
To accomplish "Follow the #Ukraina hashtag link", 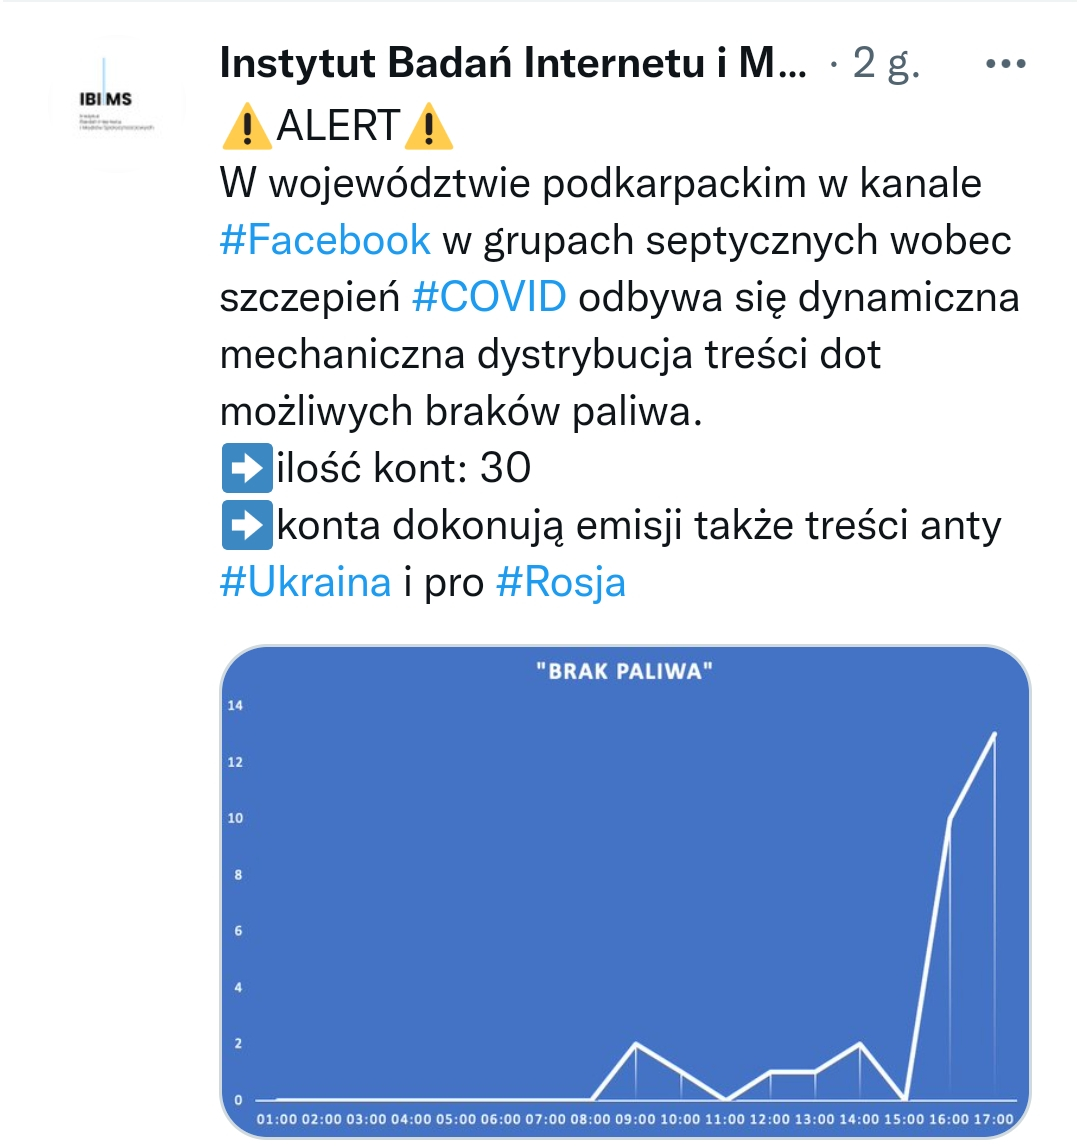I will (x=305, y=582).
